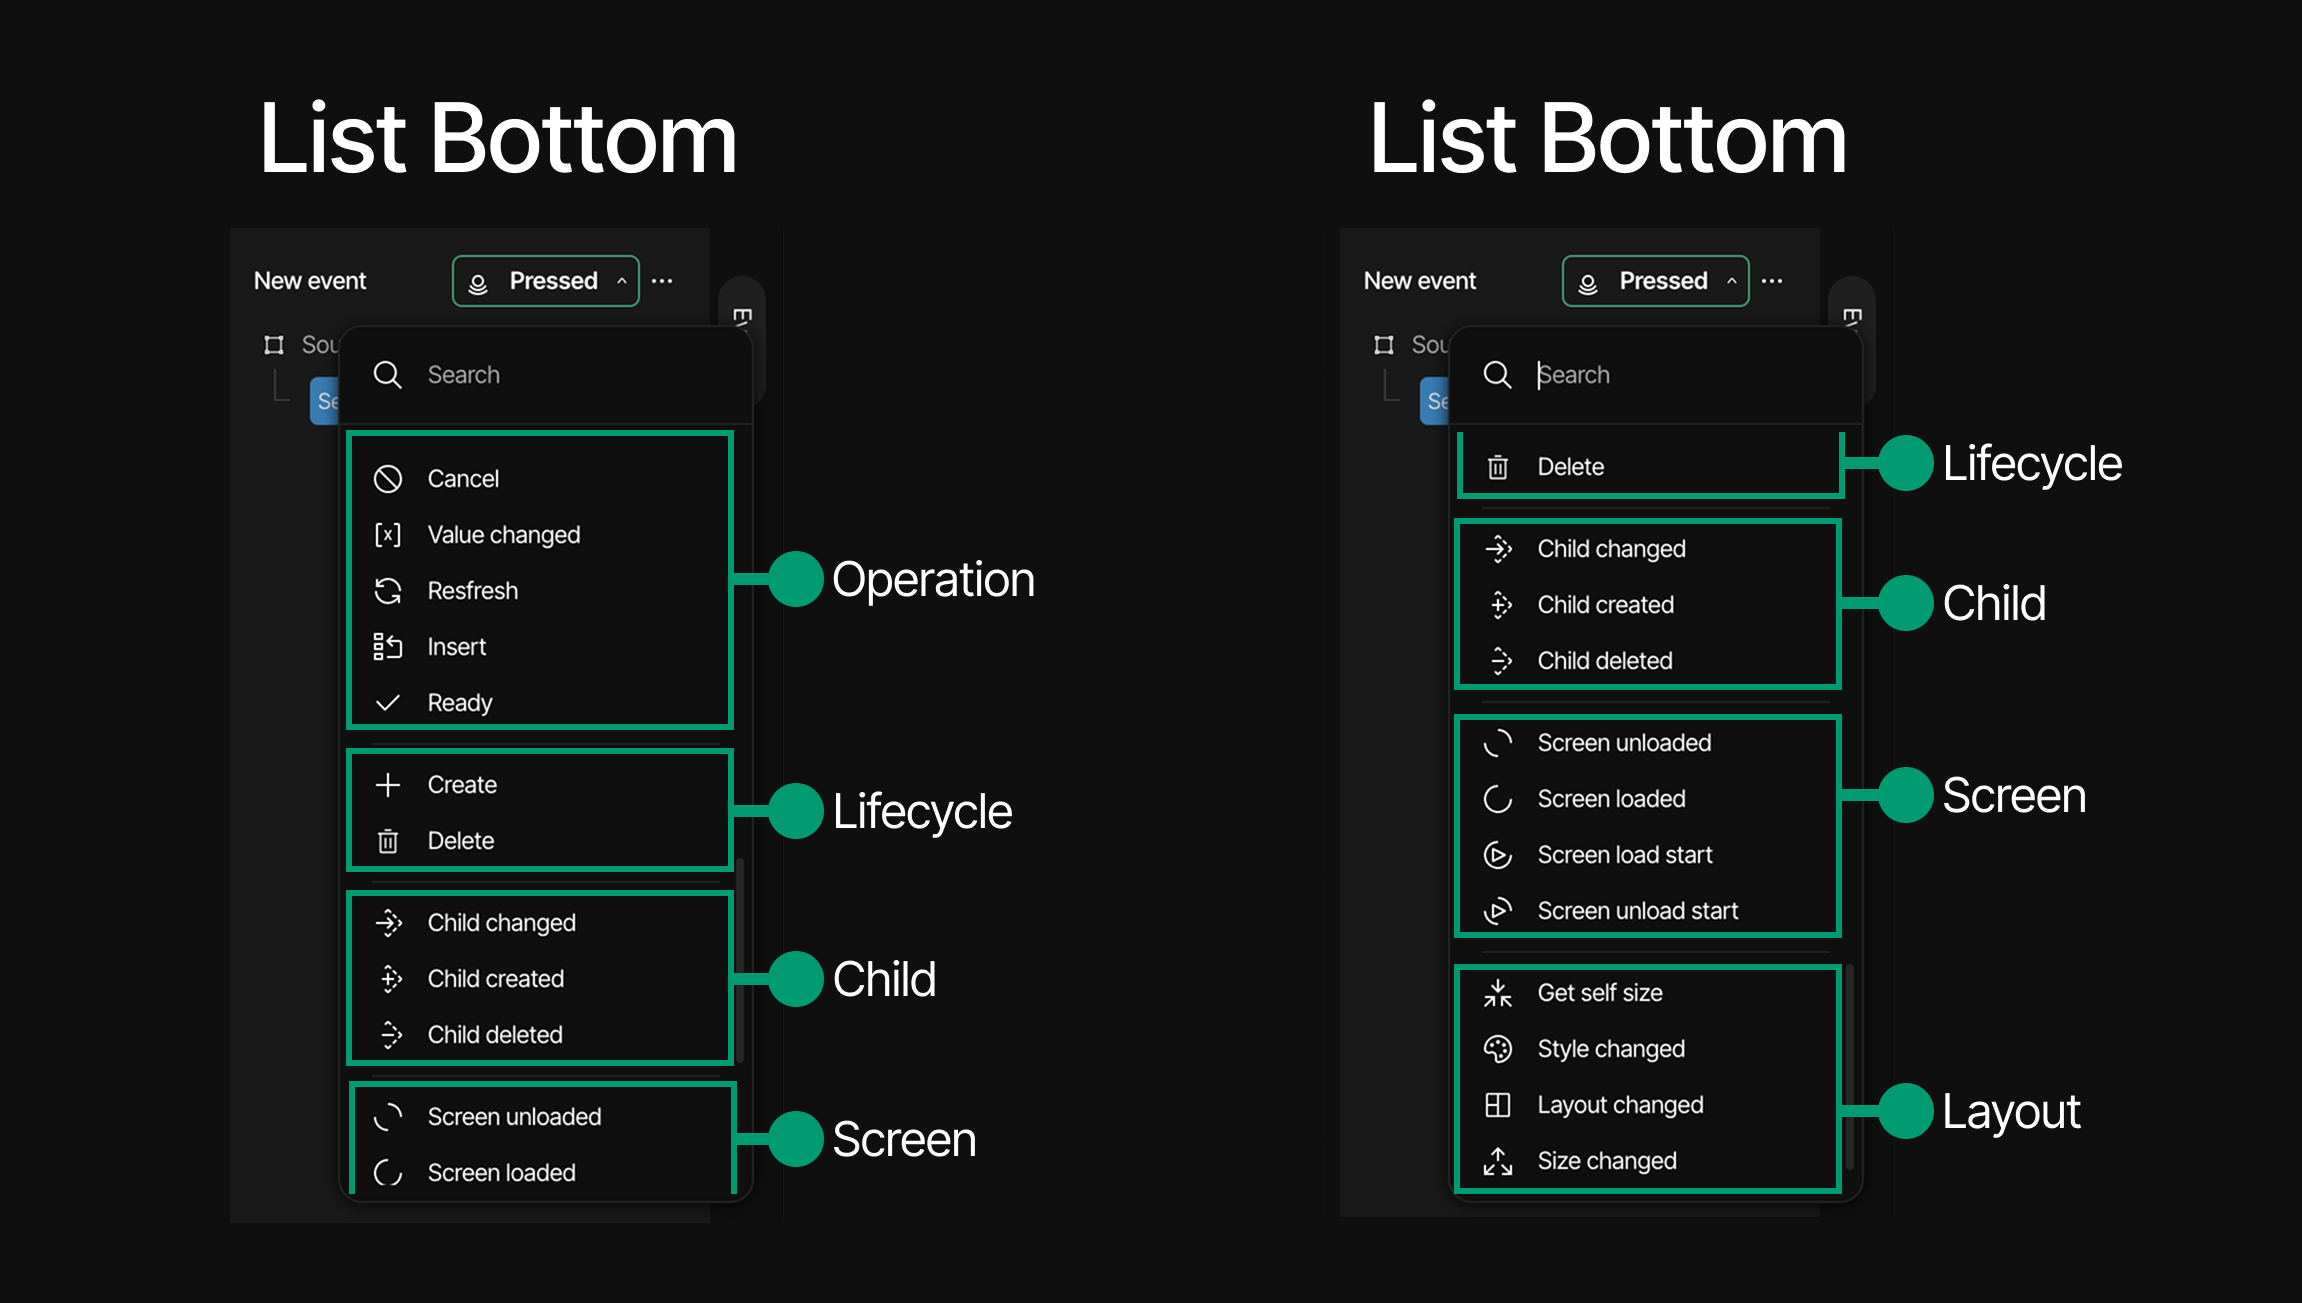Viewport: 2302px width, 1303px height.
Task: Click Screen unloaded icon in right panel
Action: click(1498, 743)
